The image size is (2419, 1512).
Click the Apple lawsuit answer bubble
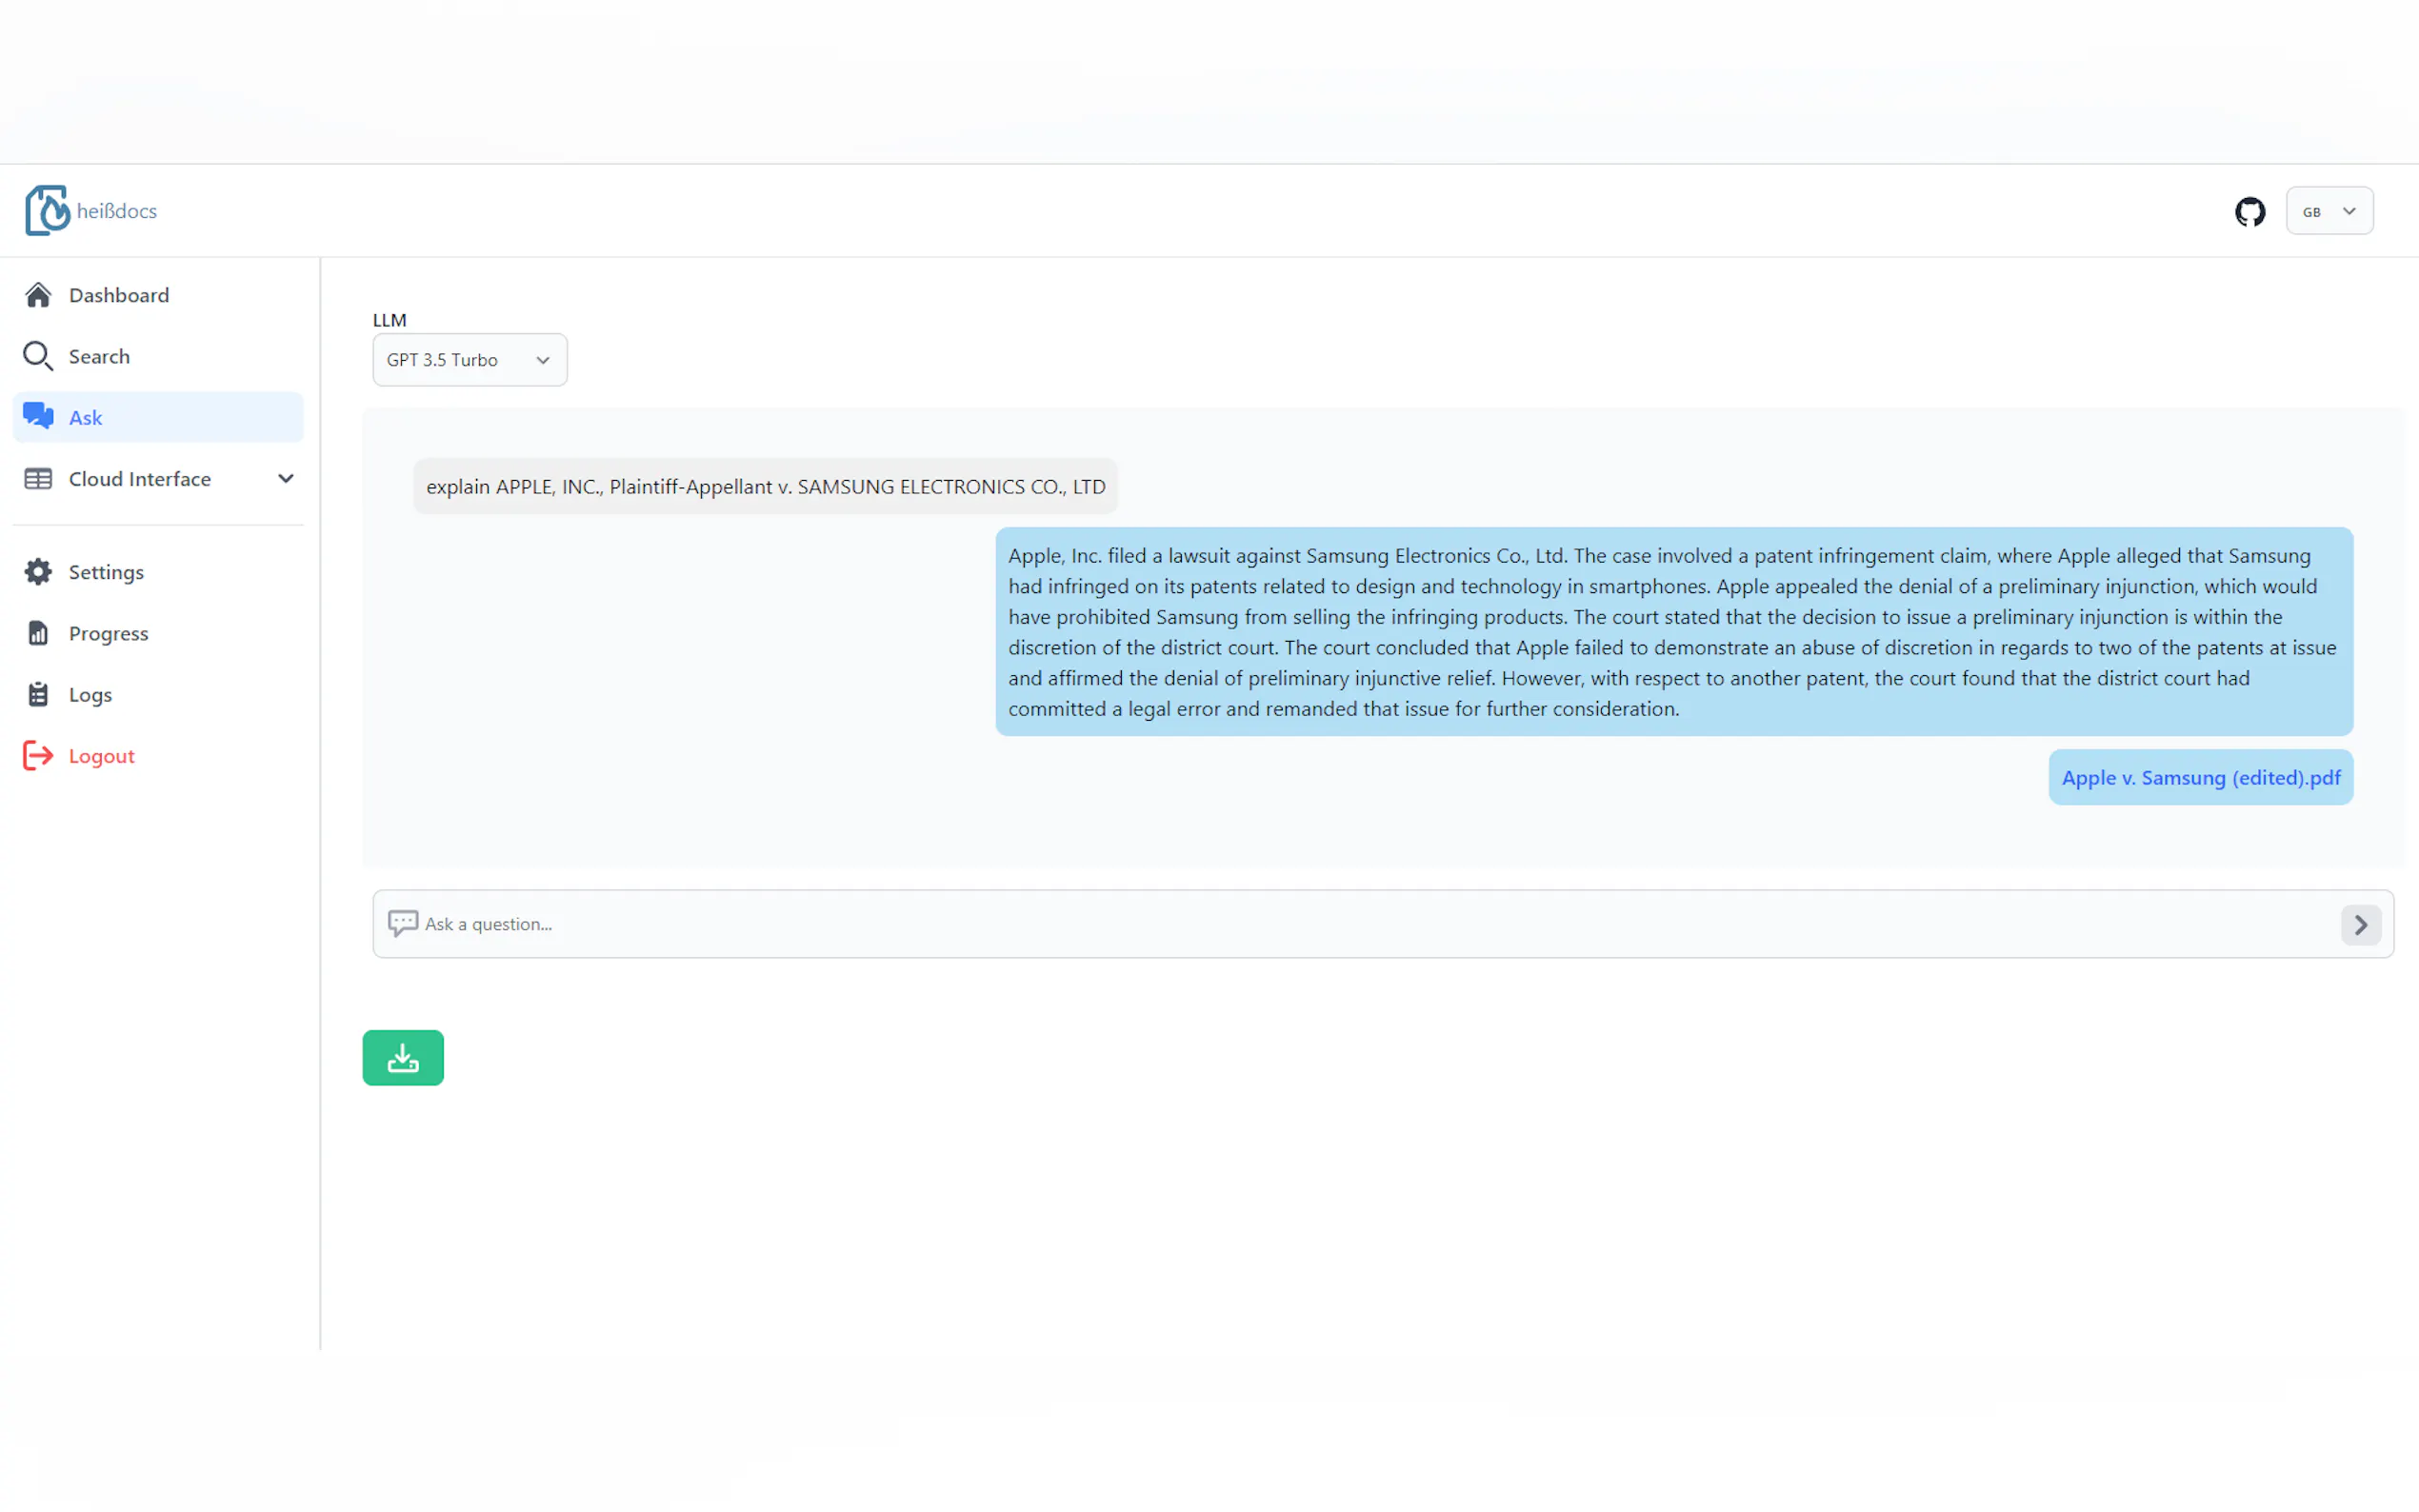pos(1673,632)
